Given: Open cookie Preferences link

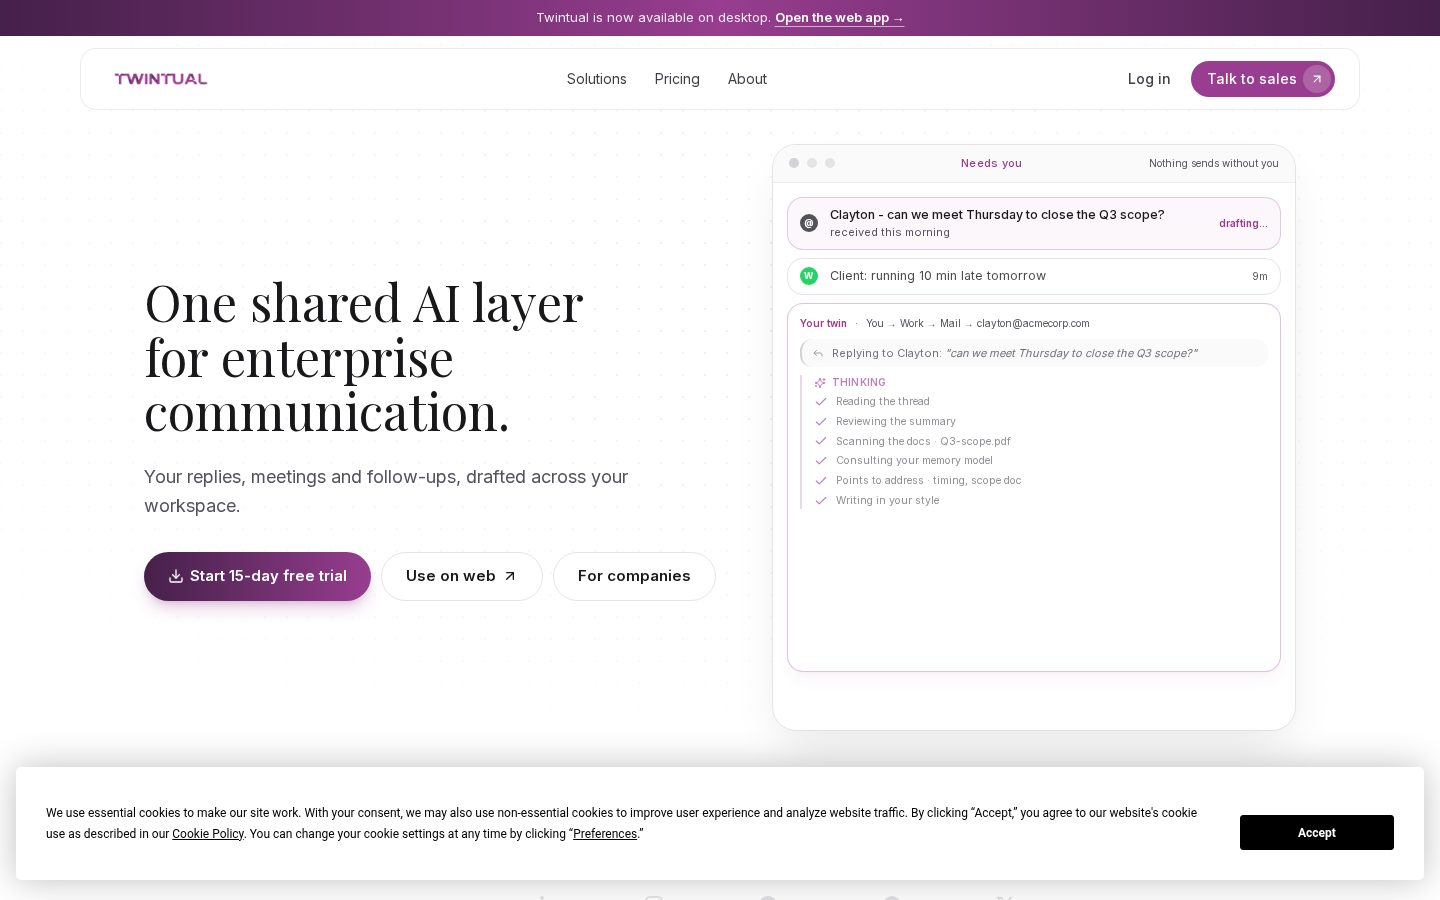Looking at the screenshot, I should click(605, 834).
